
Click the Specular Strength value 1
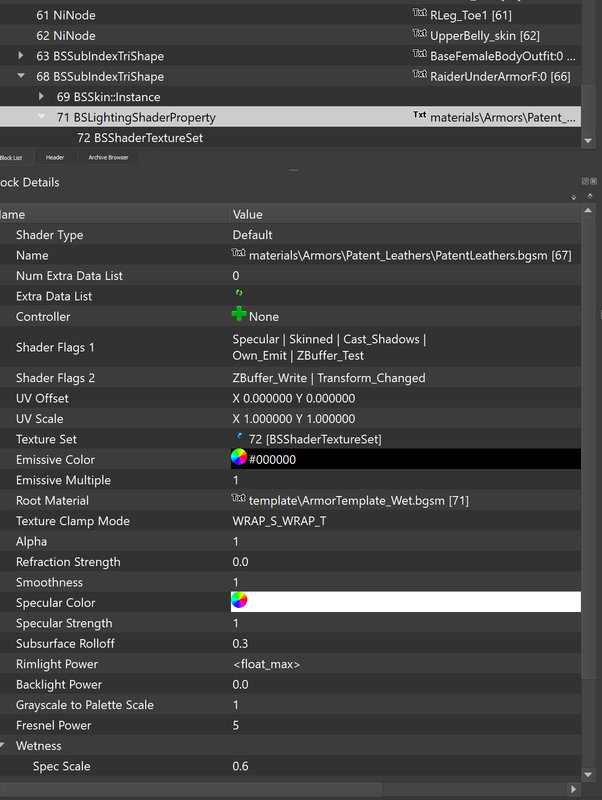click(236, 622)
